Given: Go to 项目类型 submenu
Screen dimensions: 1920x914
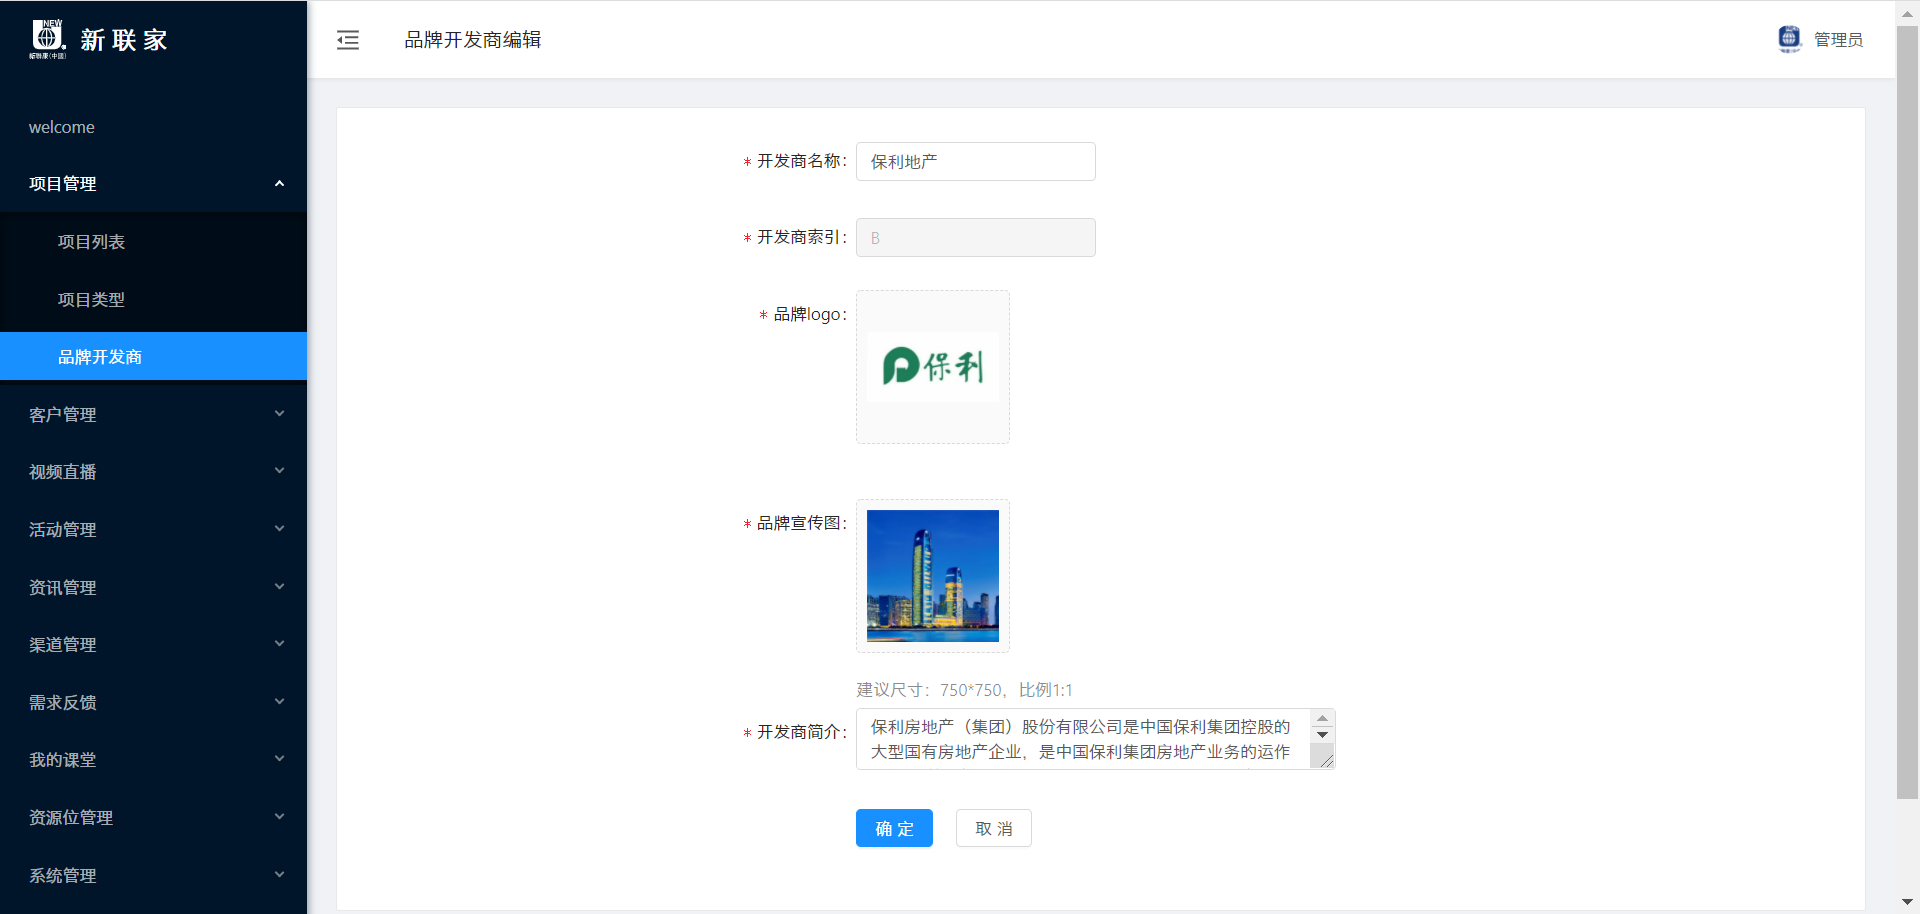Looking at the screenshot, I should coord(153,300).
